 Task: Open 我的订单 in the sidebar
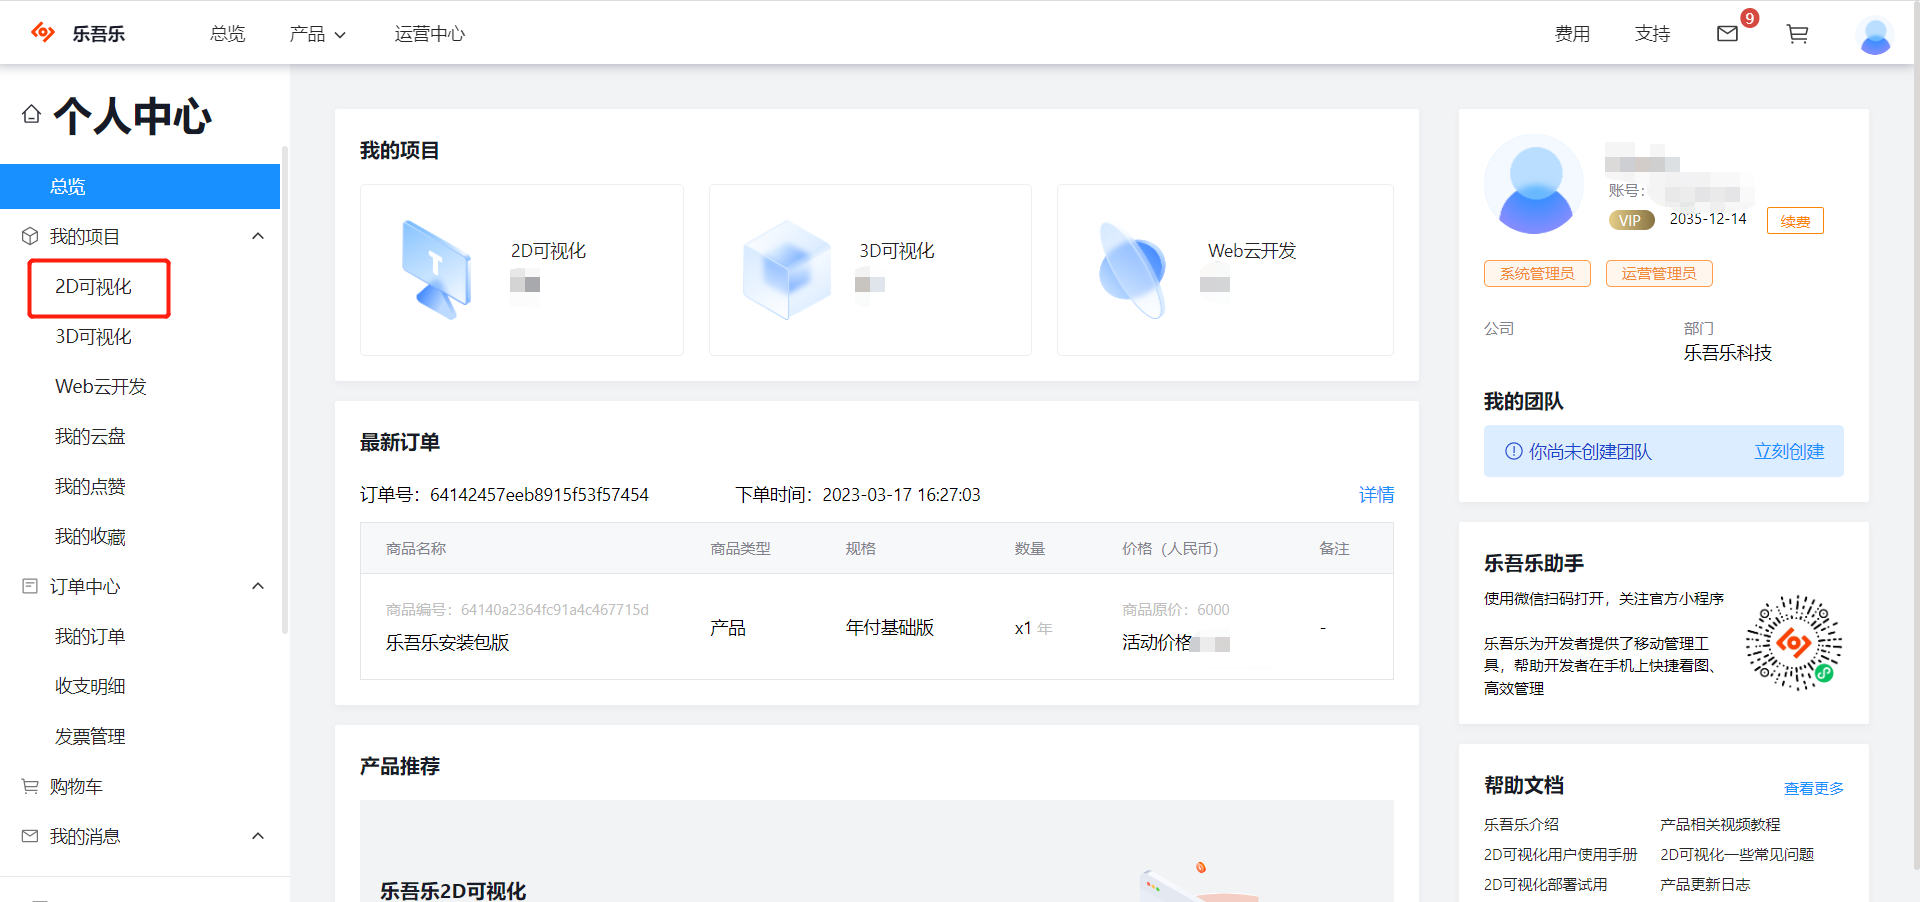point(90,637)
